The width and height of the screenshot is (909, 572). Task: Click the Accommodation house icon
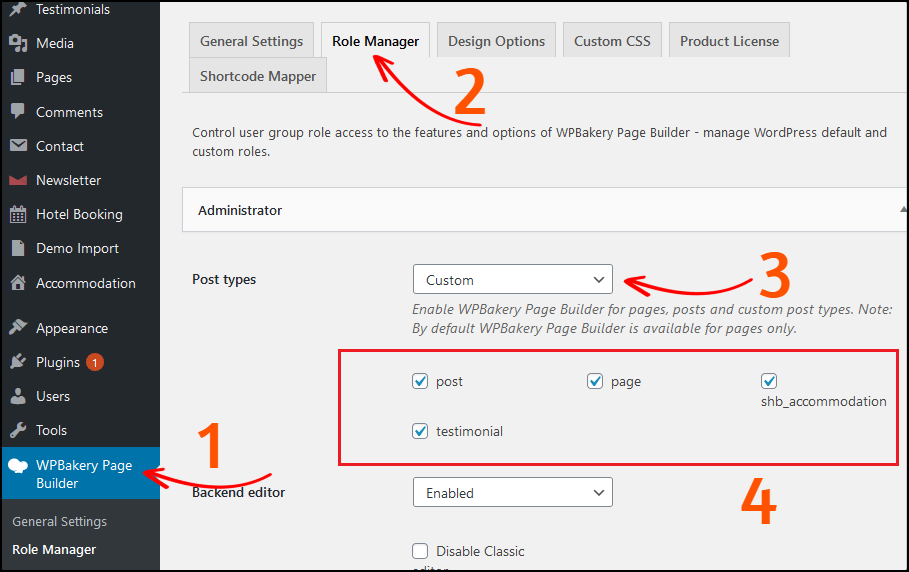[x=18, y=283]
